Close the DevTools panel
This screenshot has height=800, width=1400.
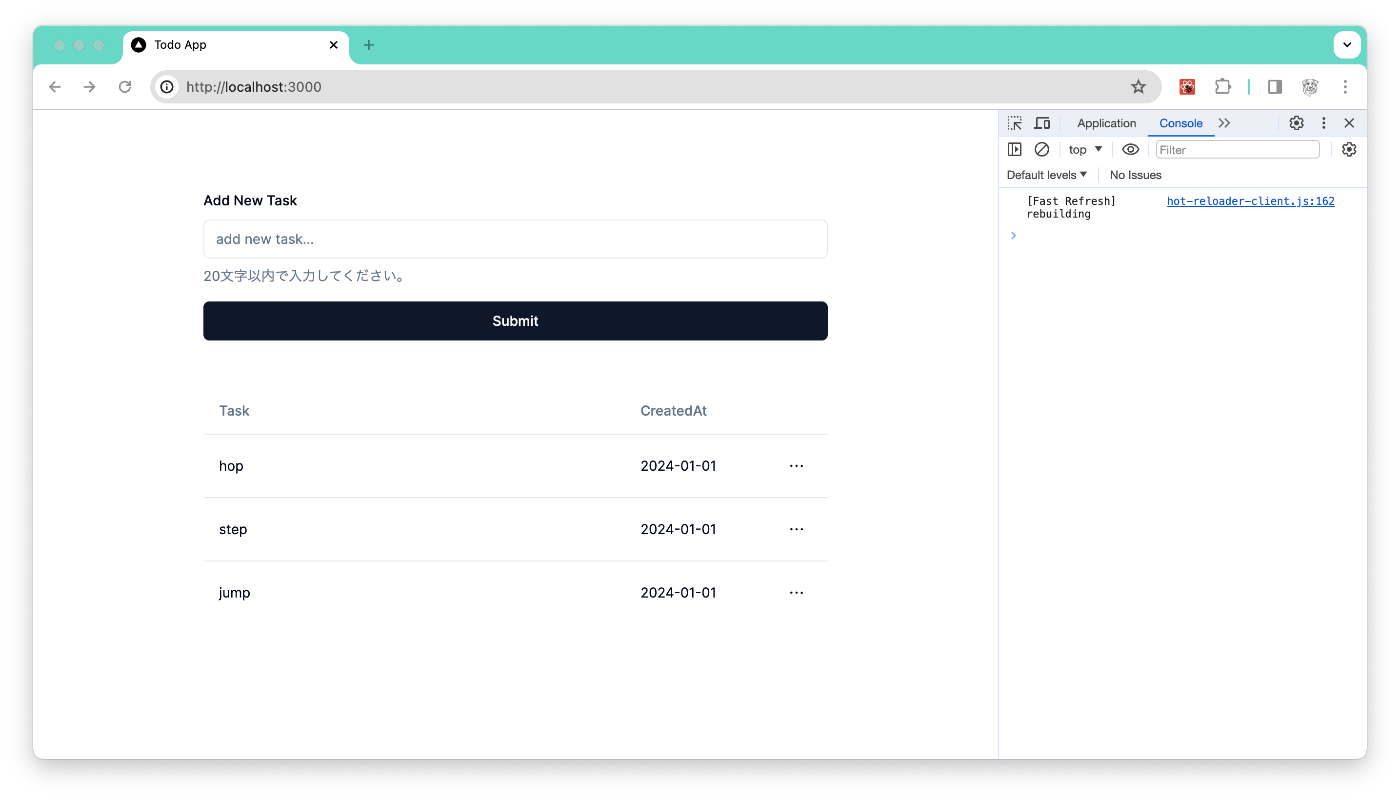click(x=1349, y=123)
